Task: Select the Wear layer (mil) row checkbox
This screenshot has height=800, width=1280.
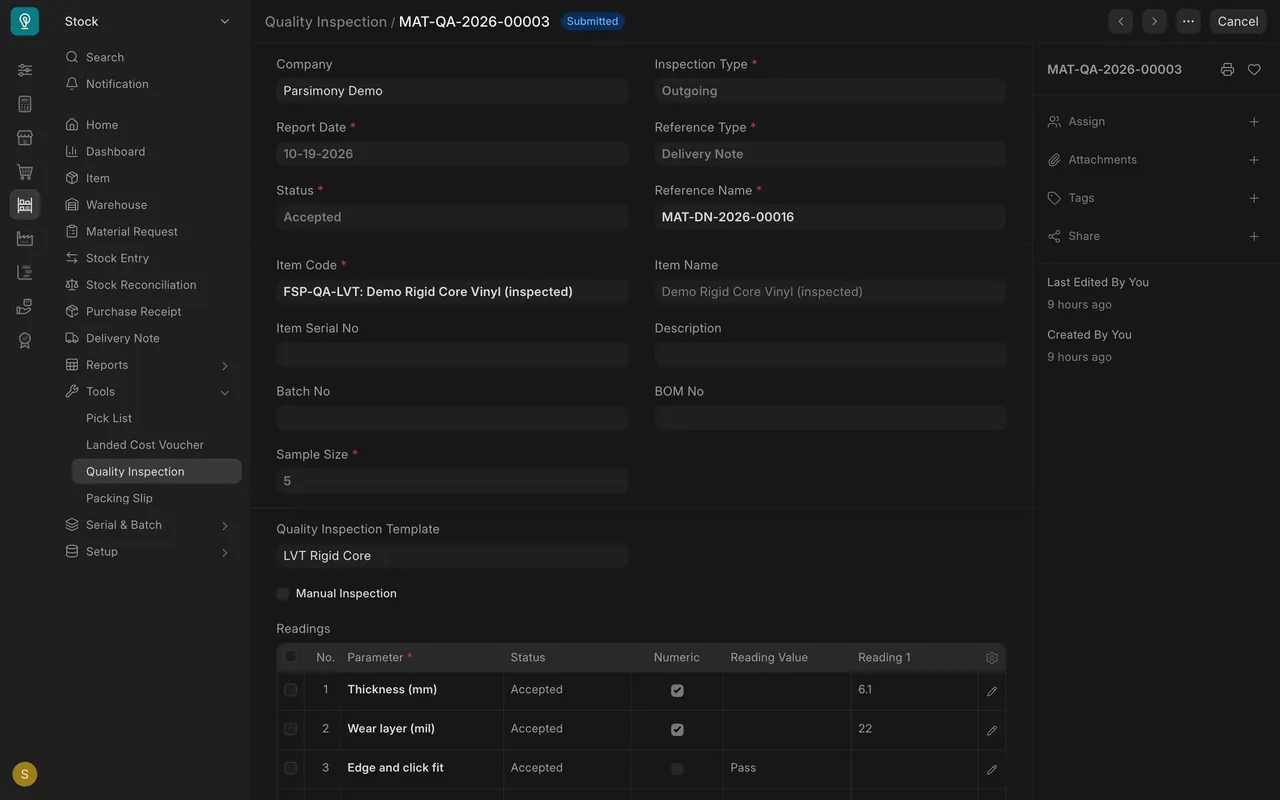Action: point(291,729)
